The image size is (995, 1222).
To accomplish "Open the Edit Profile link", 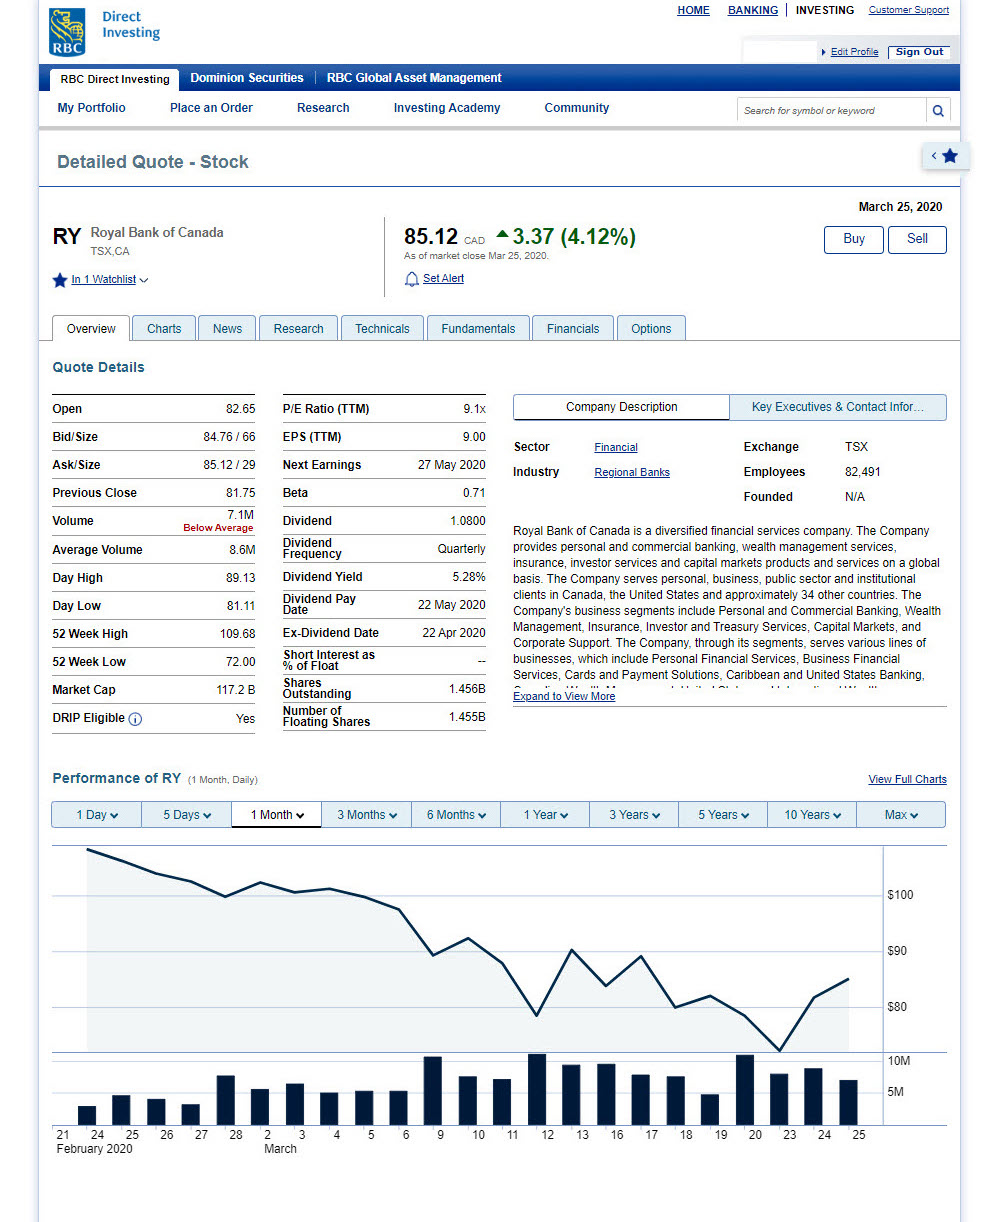I will coord(855,52).
